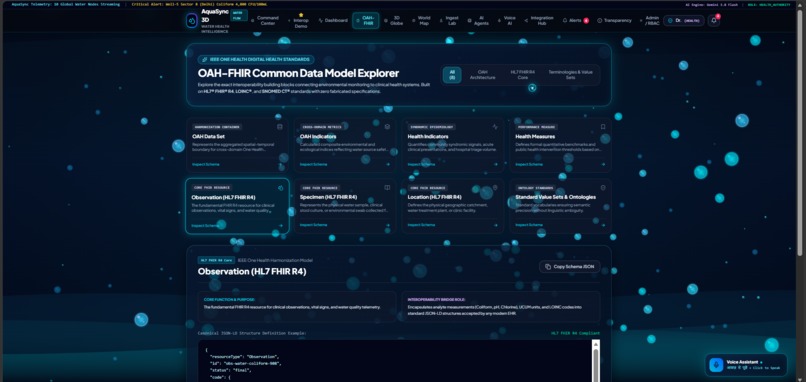Select the OAH-FHIR nav tab

coord(365,21)
